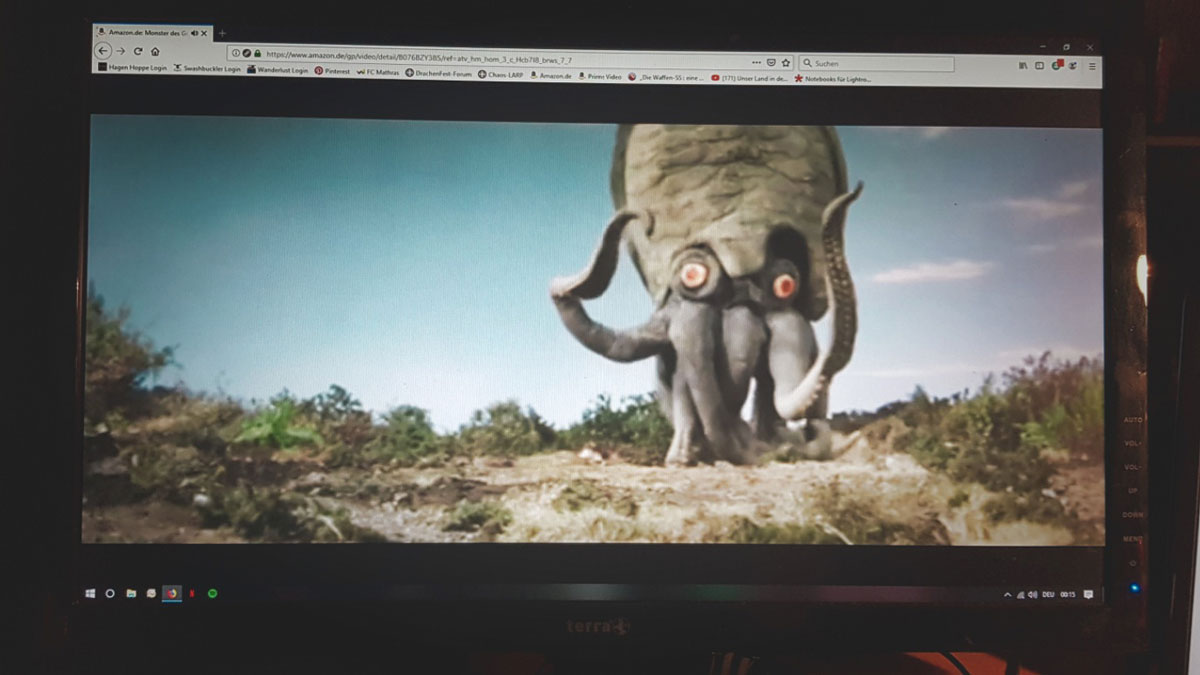Screen dimensions: 1200x675
Task: Open the Chaos-LARP bookmark
Action: click(500, 74)
